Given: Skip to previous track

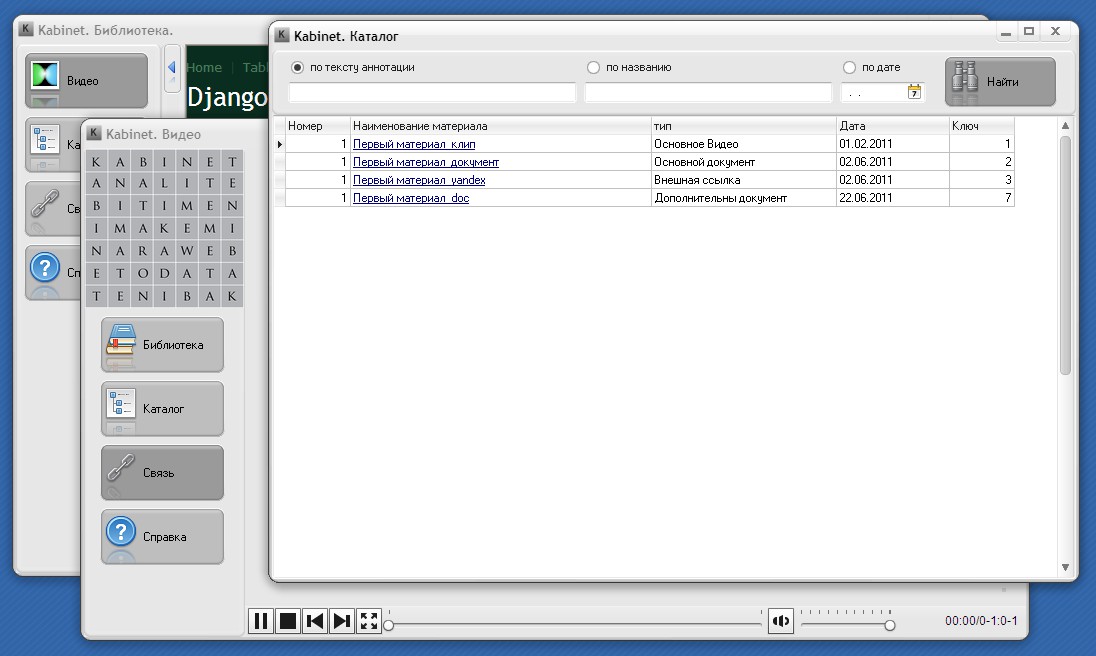Looking at the screenshot, I should pos(315,621).
